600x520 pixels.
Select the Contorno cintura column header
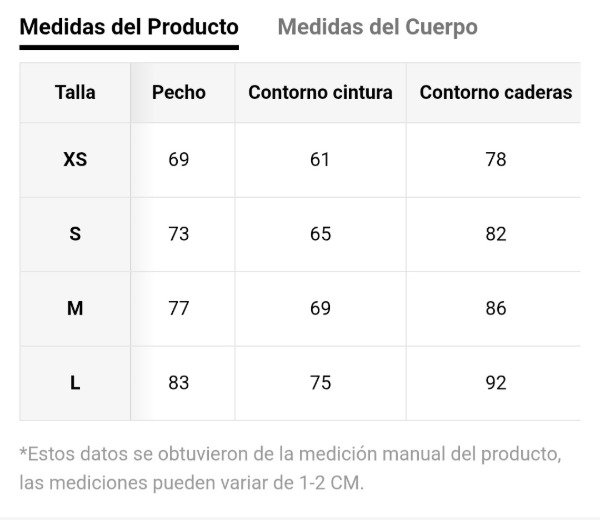point(320,92)
